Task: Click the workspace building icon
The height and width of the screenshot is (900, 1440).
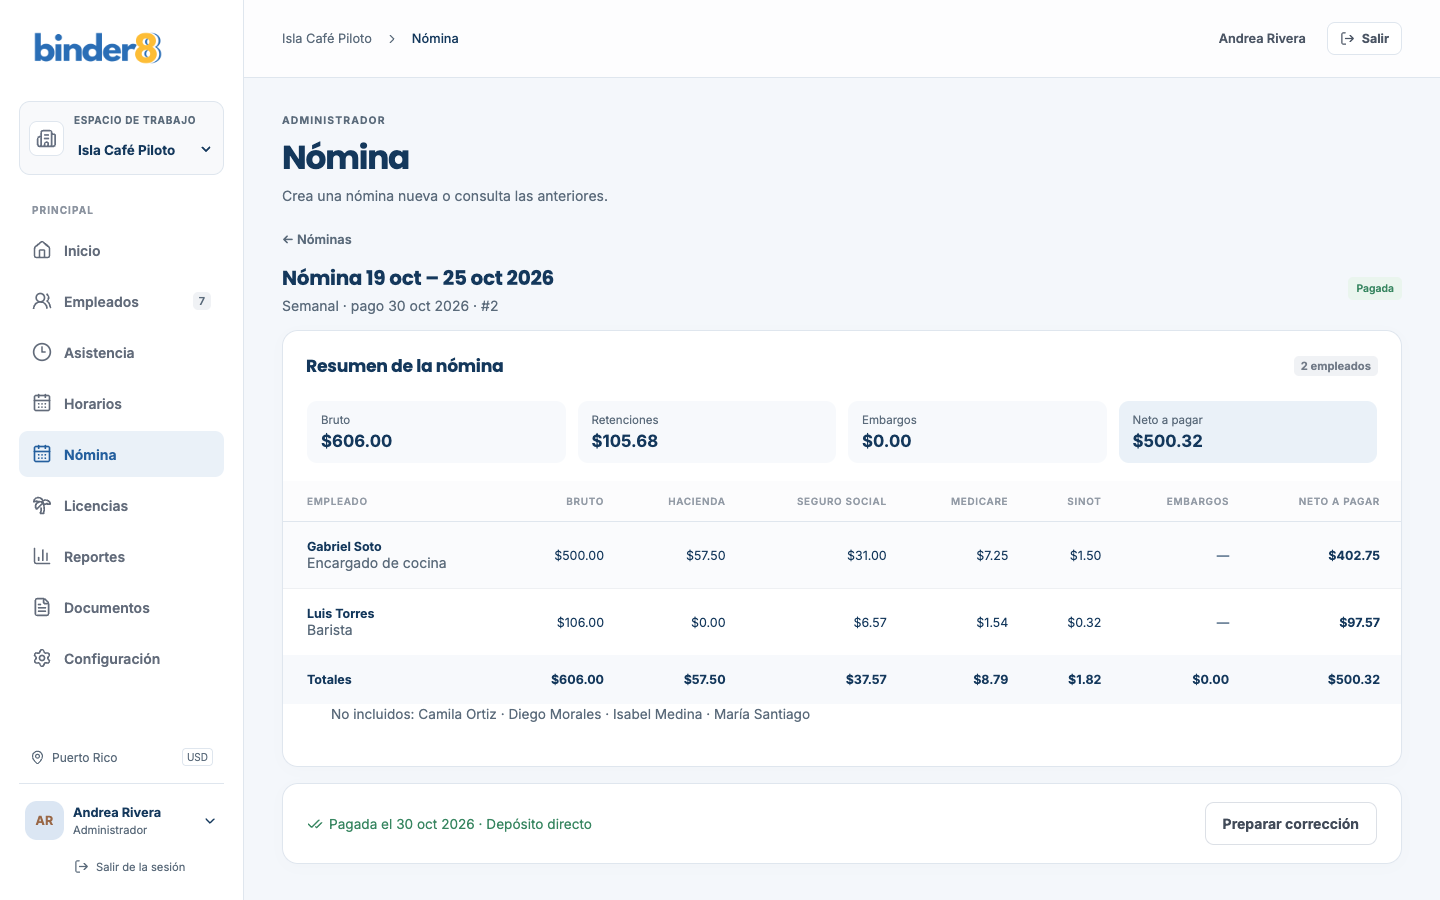Action: coord(46,139)
